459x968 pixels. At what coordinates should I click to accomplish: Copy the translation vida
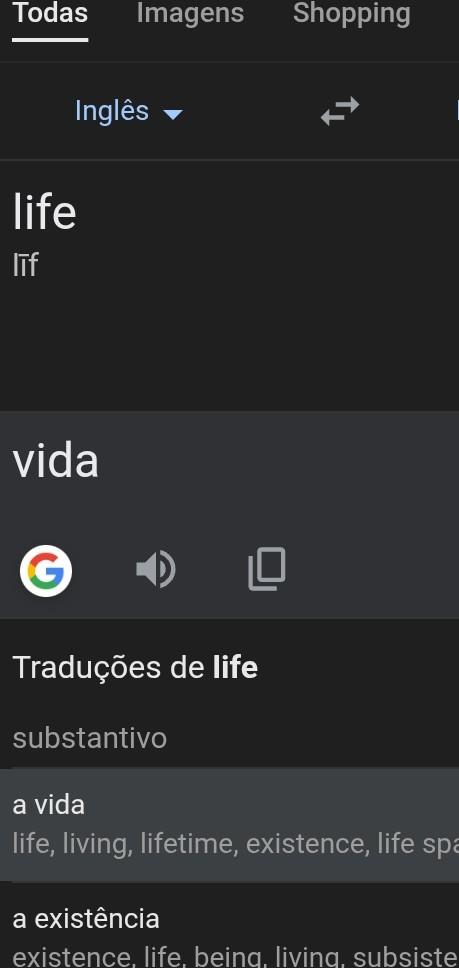coord(267,569)
